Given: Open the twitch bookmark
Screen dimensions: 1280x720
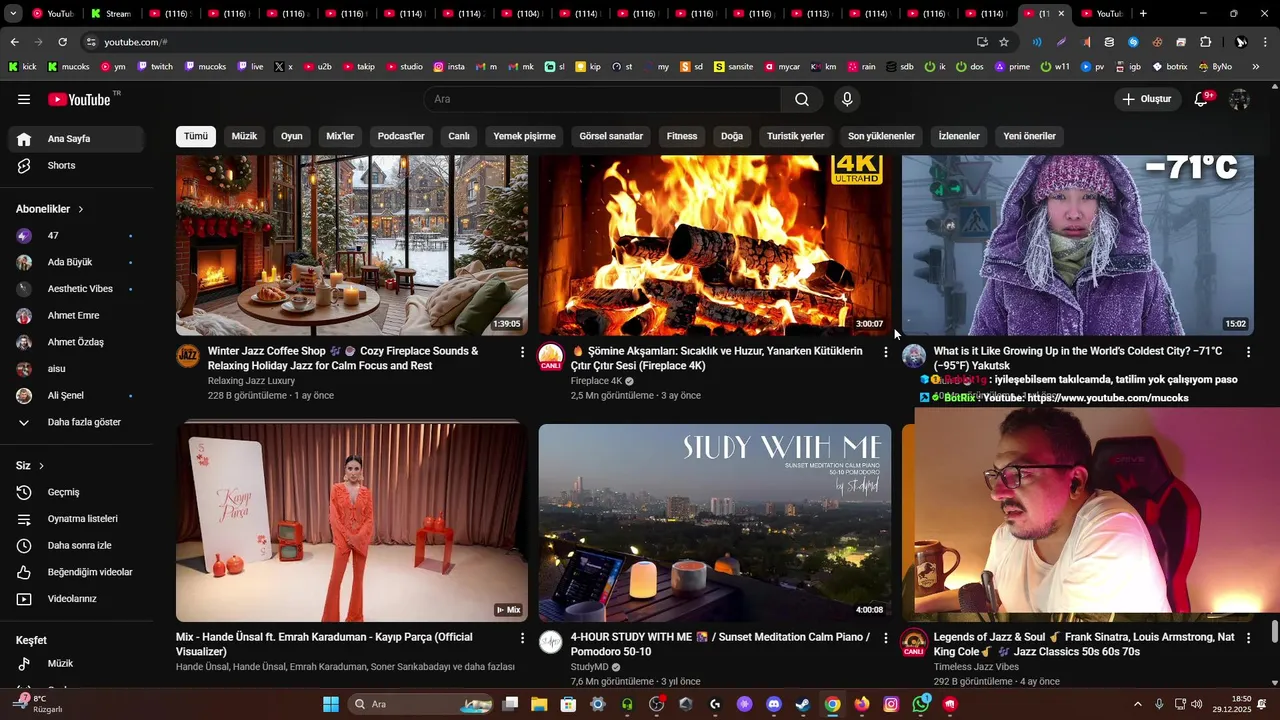Looking at the screenshot, I should coord(154,67).
